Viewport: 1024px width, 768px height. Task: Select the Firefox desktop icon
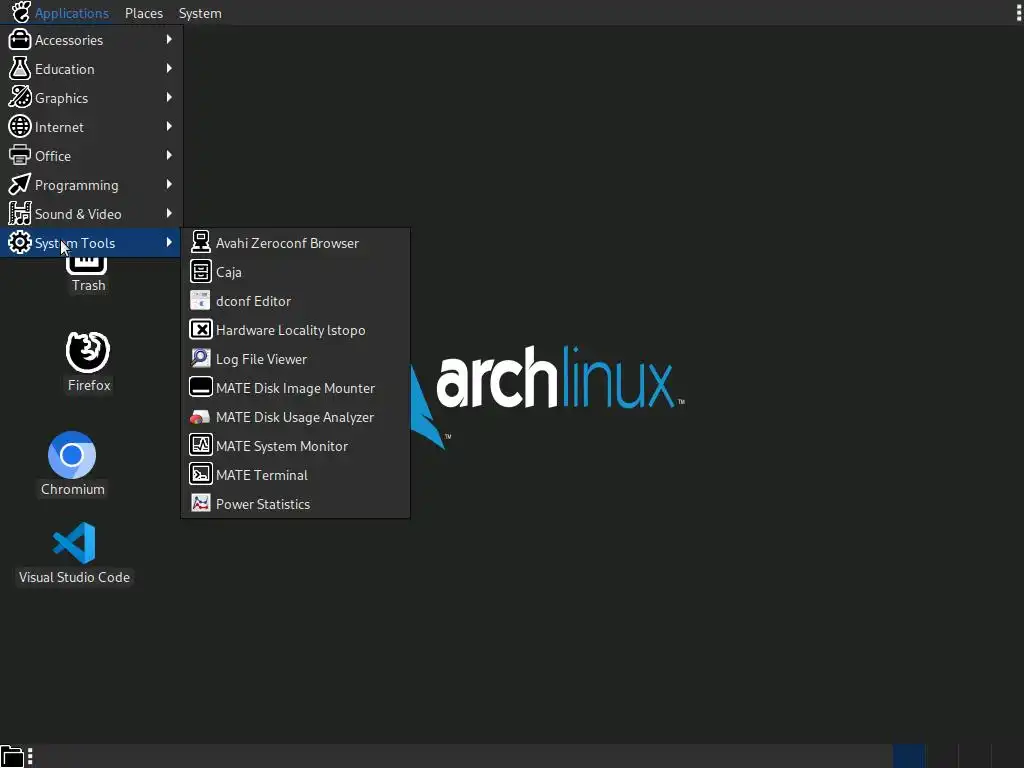click(88, 361)
